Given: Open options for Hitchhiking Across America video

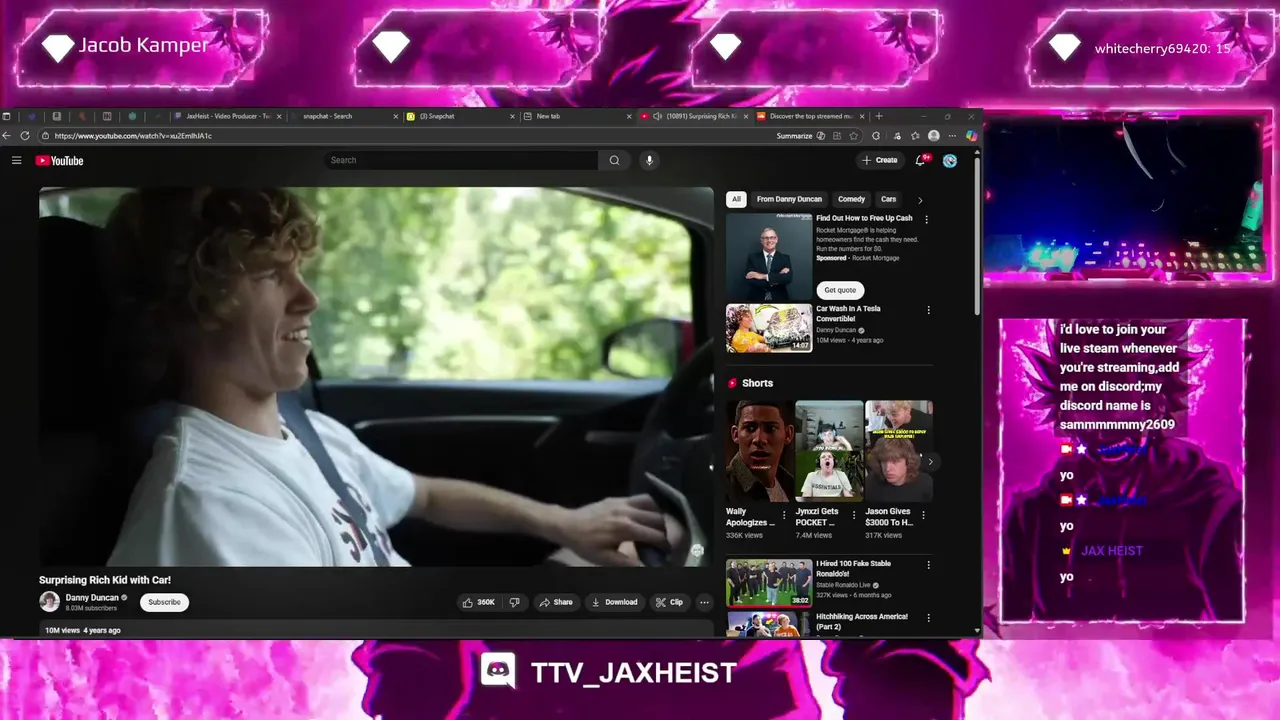Looking at the screenshot, I should (928, 618).
